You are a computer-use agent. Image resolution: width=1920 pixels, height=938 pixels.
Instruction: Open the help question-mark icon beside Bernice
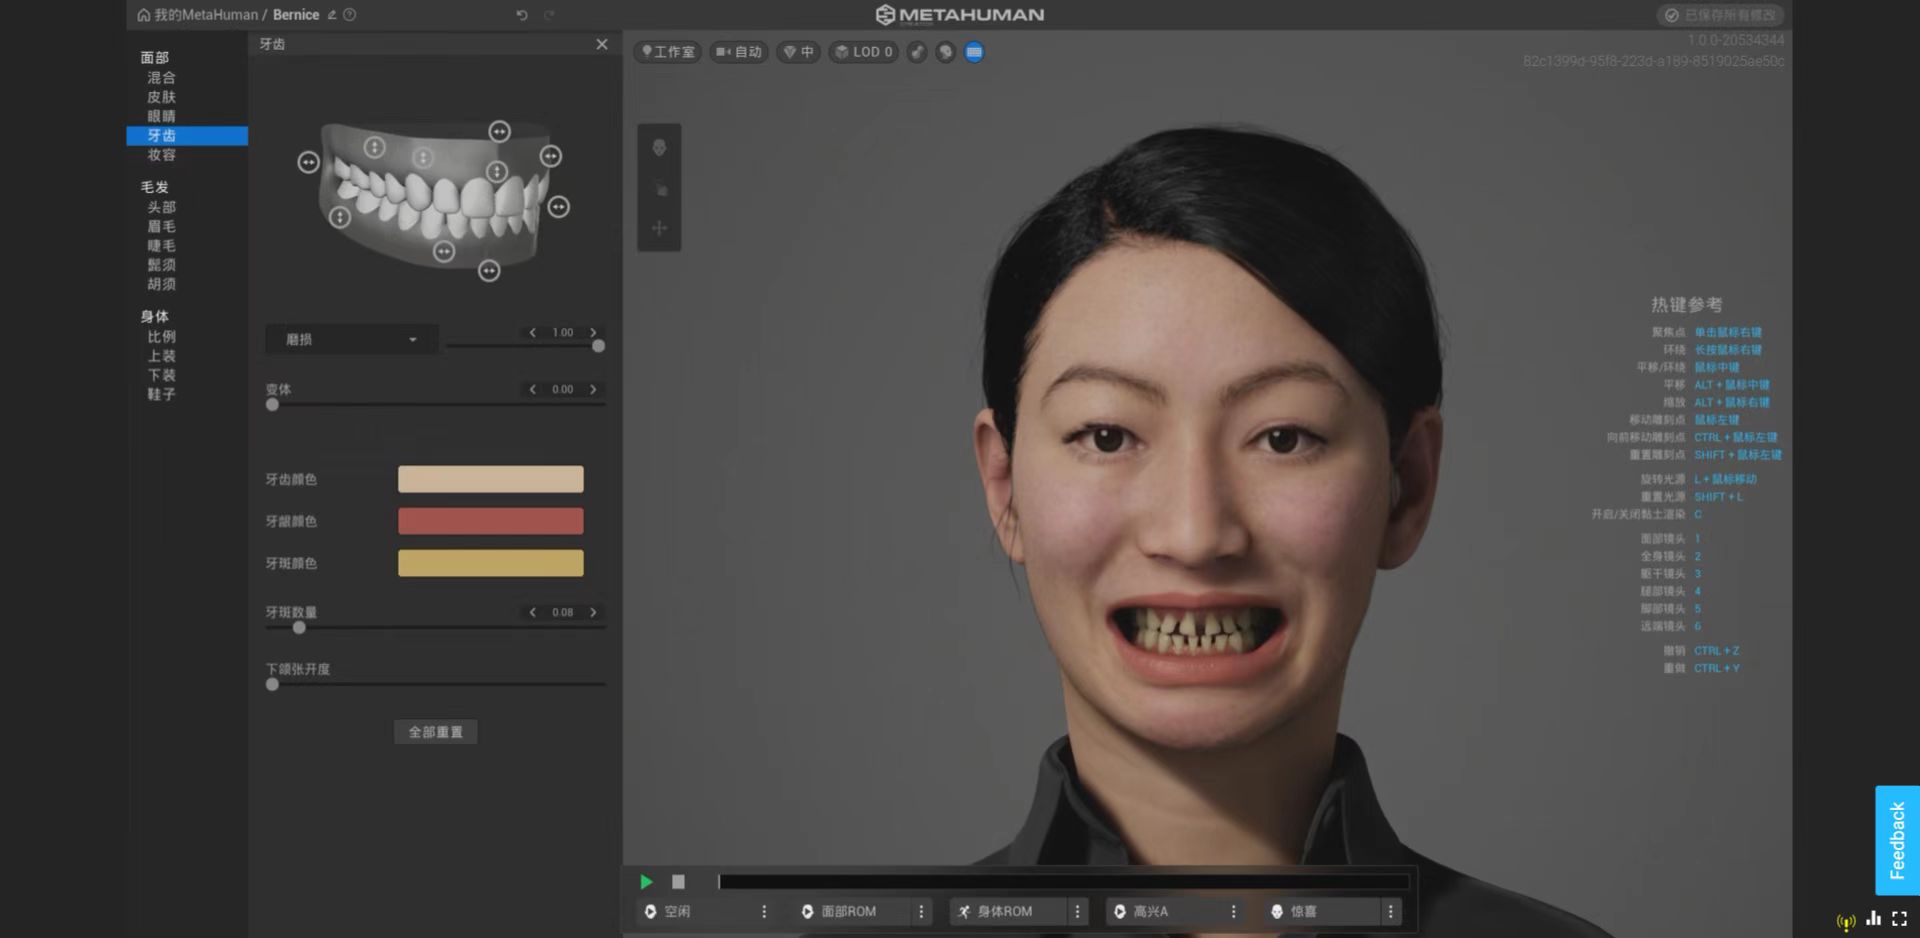[349, 15]
